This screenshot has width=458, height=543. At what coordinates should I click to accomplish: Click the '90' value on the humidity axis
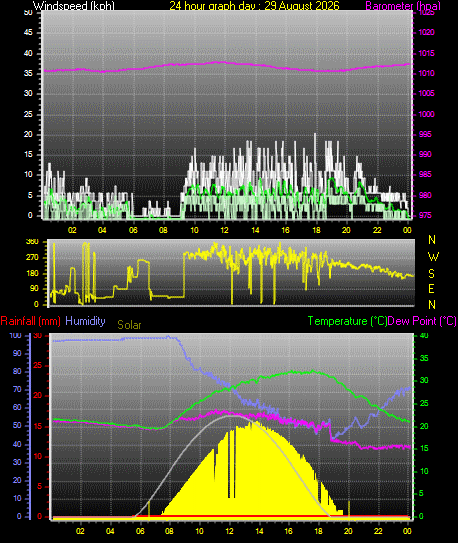click(x=17, y=354)
